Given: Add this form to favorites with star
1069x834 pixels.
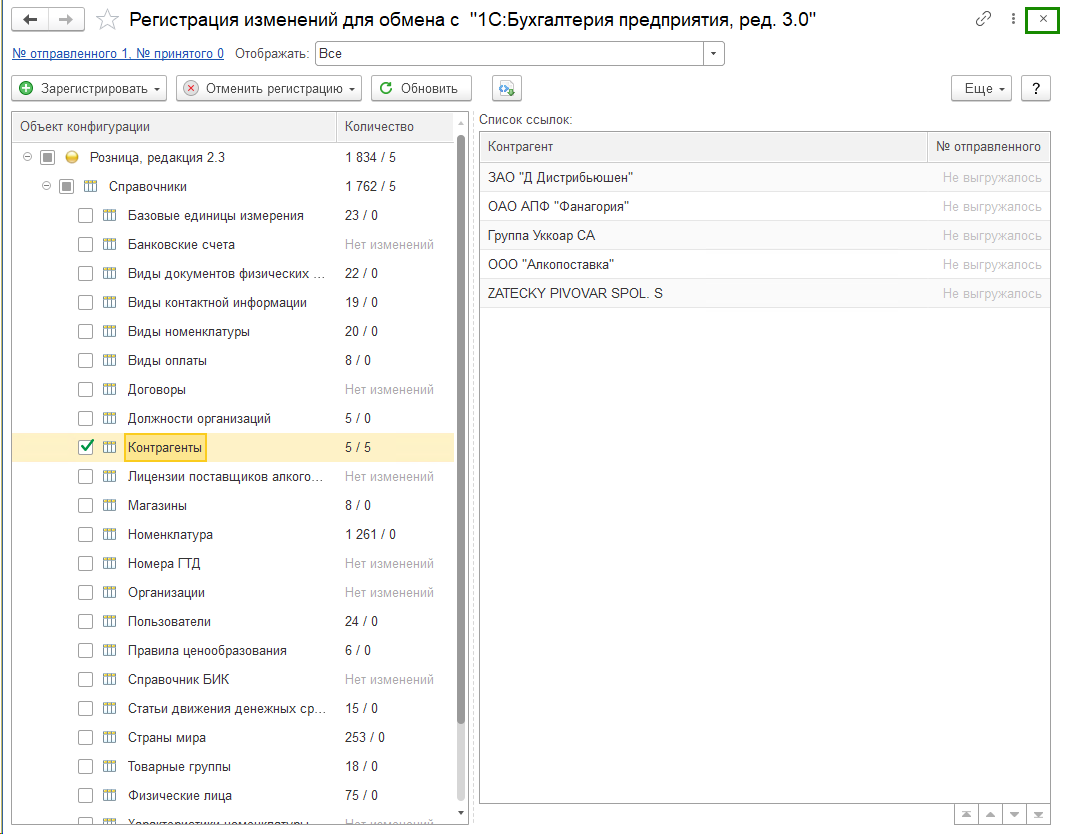Looking at the screenshot, I should [107, 20].
